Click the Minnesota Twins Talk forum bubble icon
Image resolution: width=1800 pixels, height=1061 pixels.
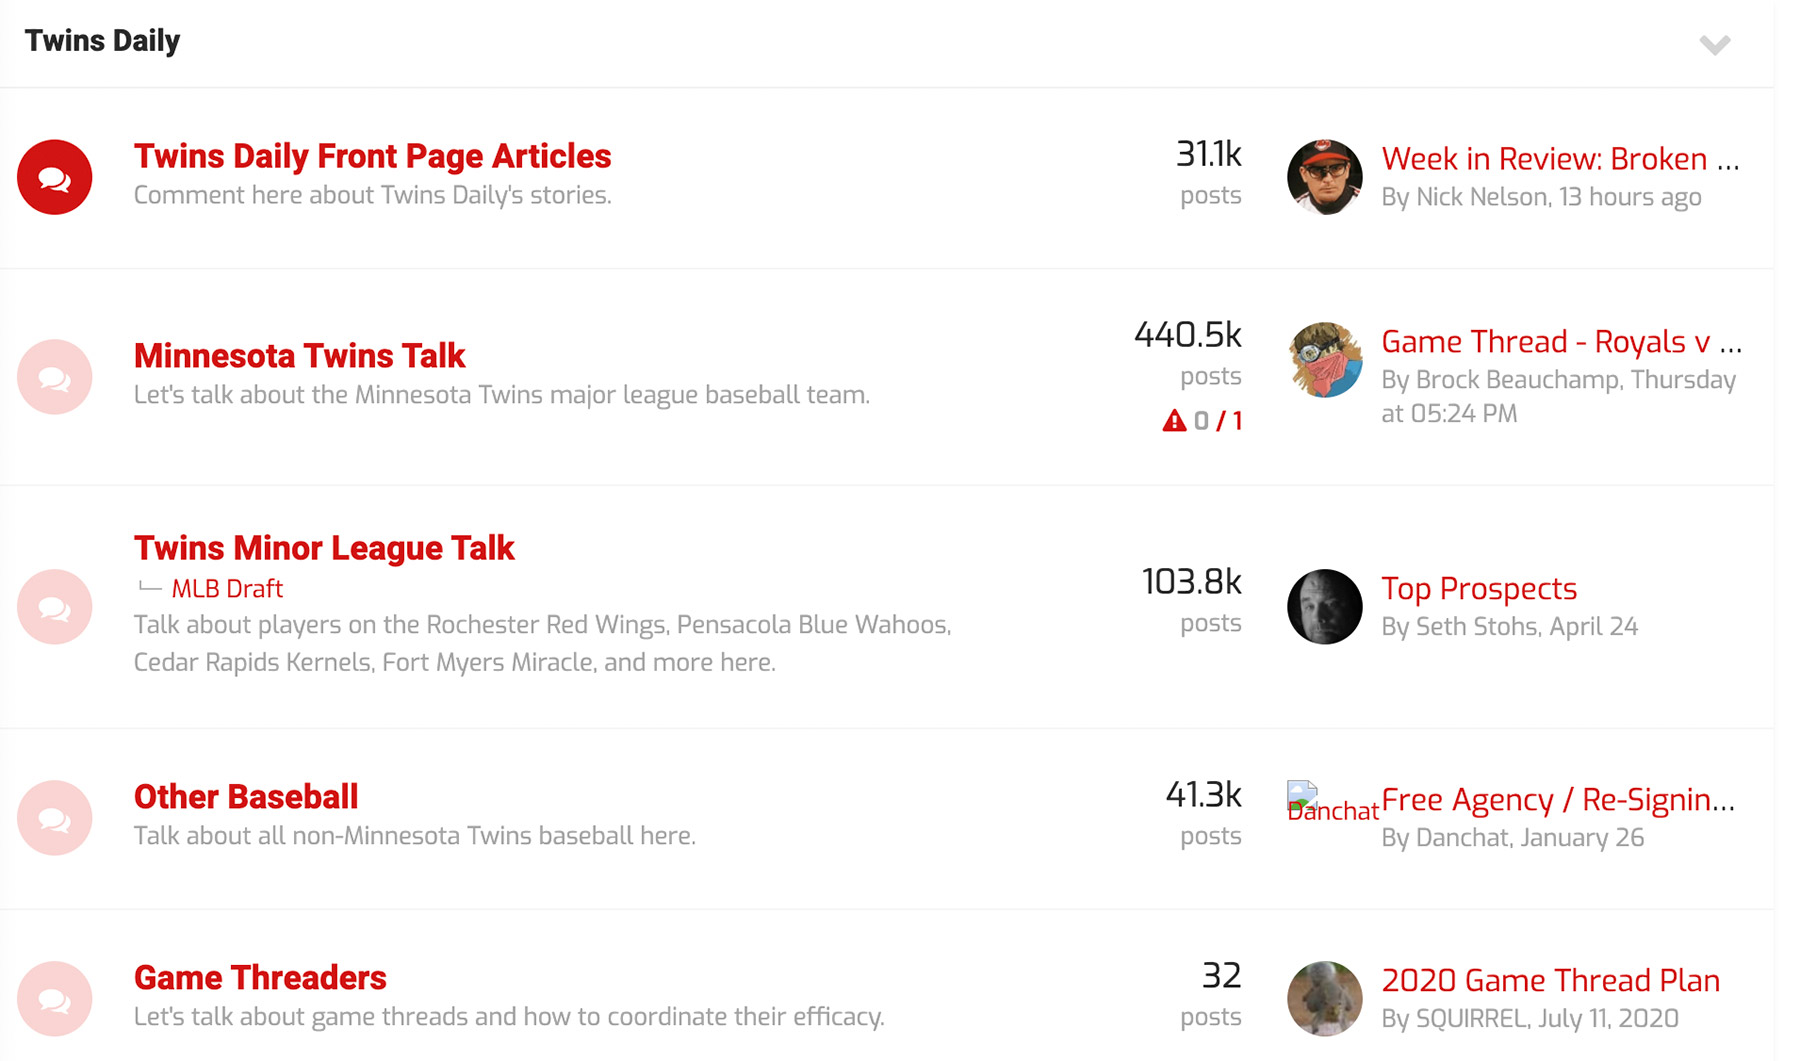tap(55, 377)
